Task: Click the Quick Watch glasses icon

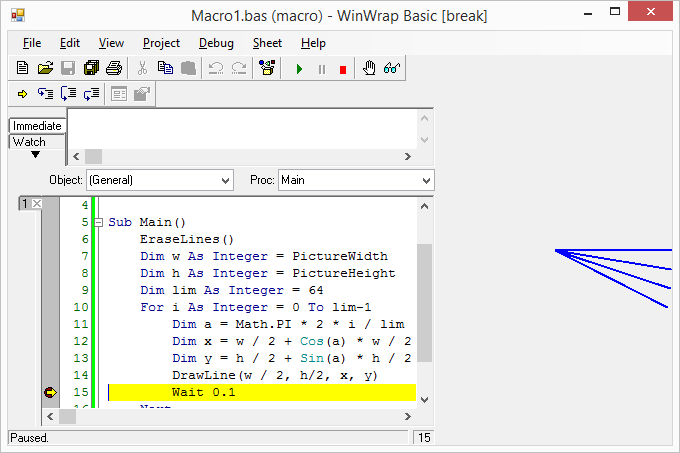Action: coord(392,68)
